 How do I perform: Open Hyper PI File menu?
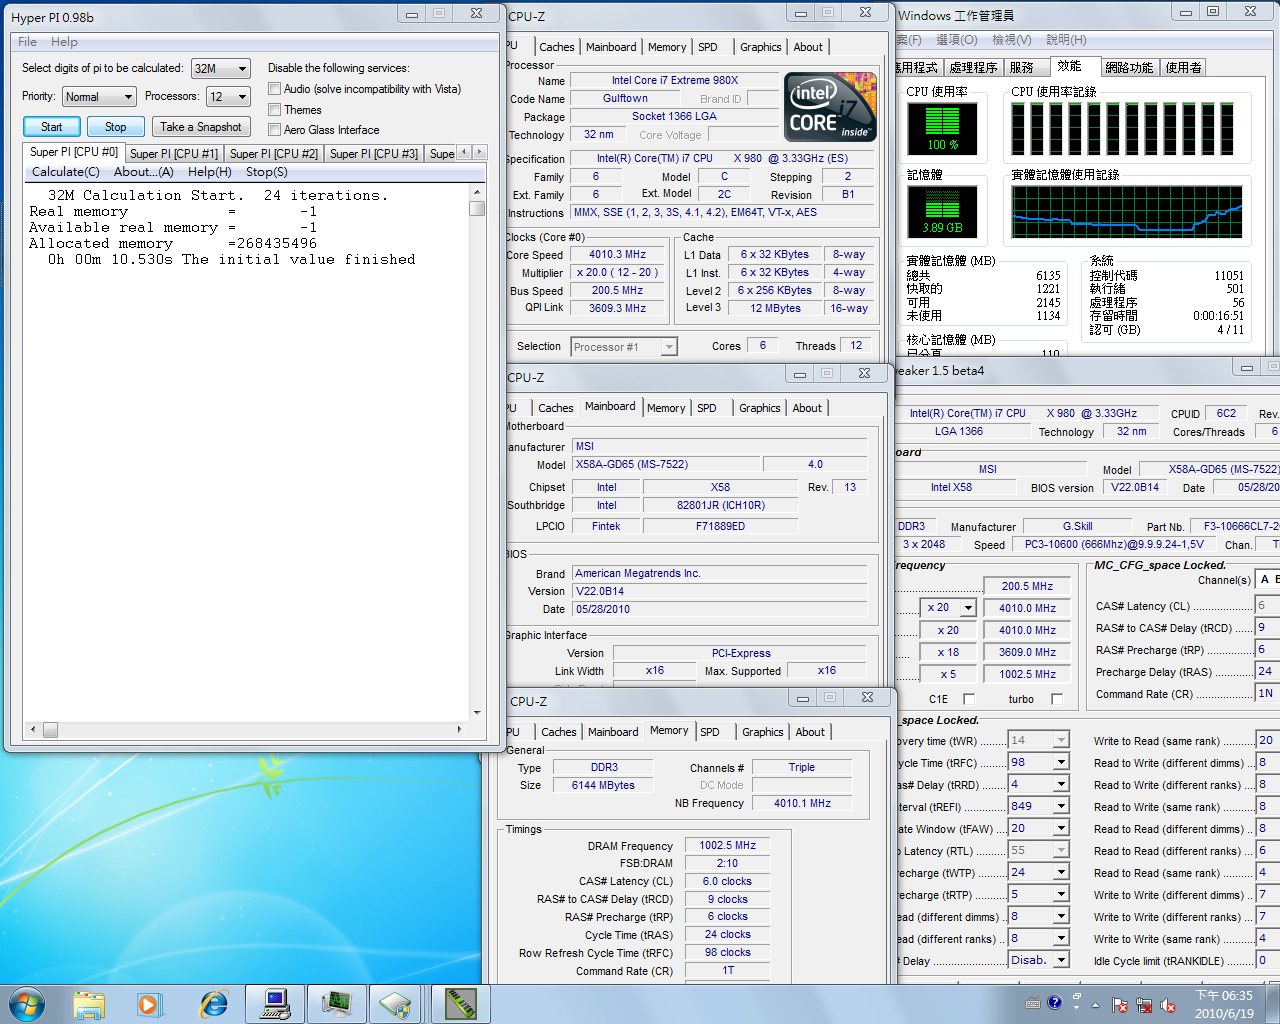pos(27,41)
